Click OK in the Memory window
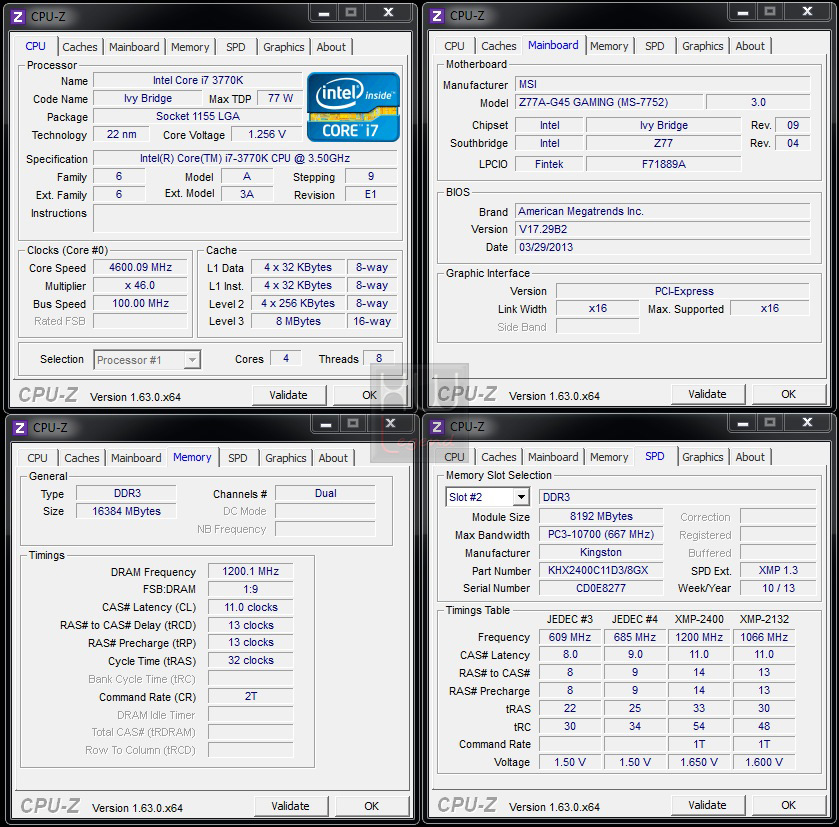839x827 pixels. (372, 806)
